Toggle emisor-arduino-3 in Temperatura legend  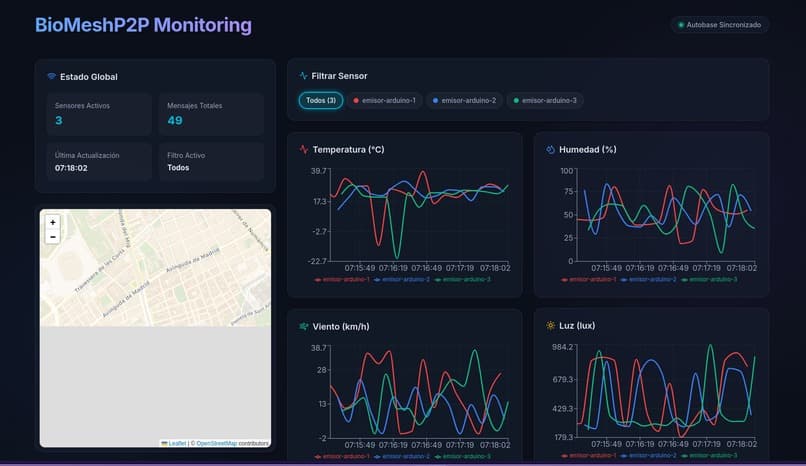coord(463,279)
